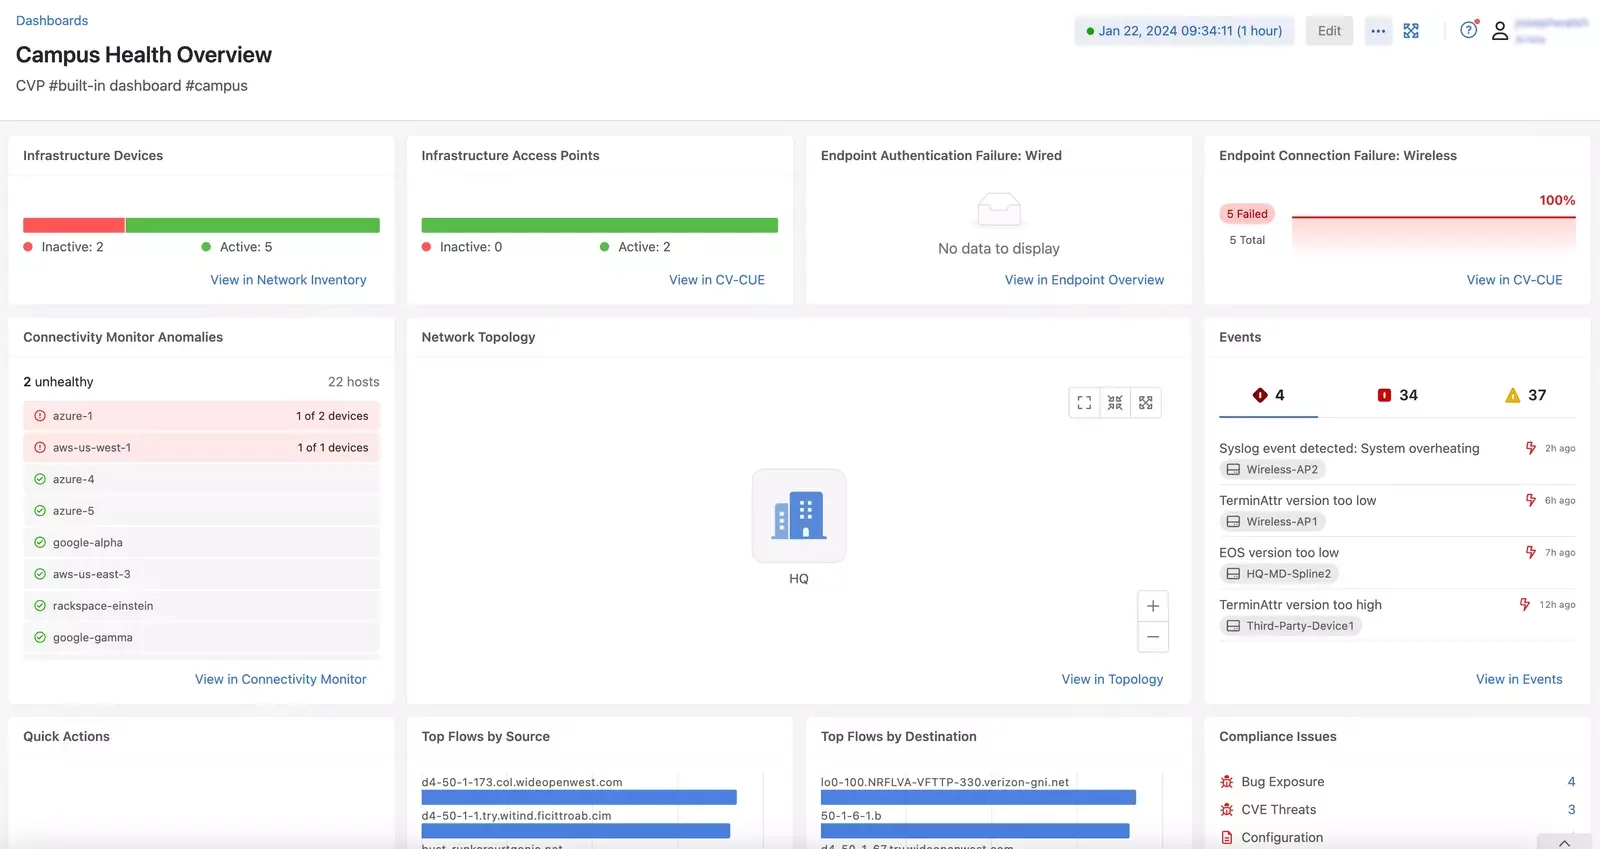Open the help icon with notification dot
The image size is (1600, 849).
[1468, 30]
